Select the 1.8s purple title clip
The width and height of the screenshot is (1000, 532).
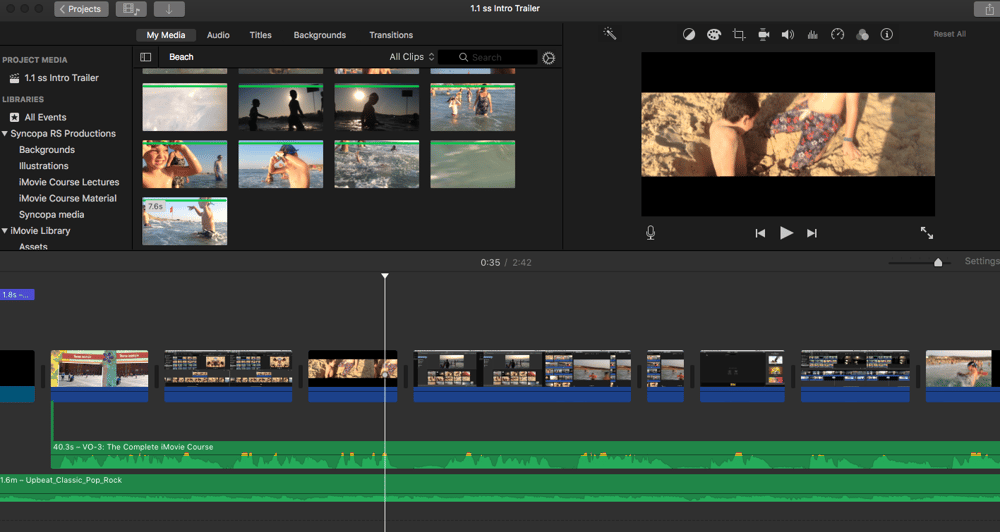(x=17, y=295)
